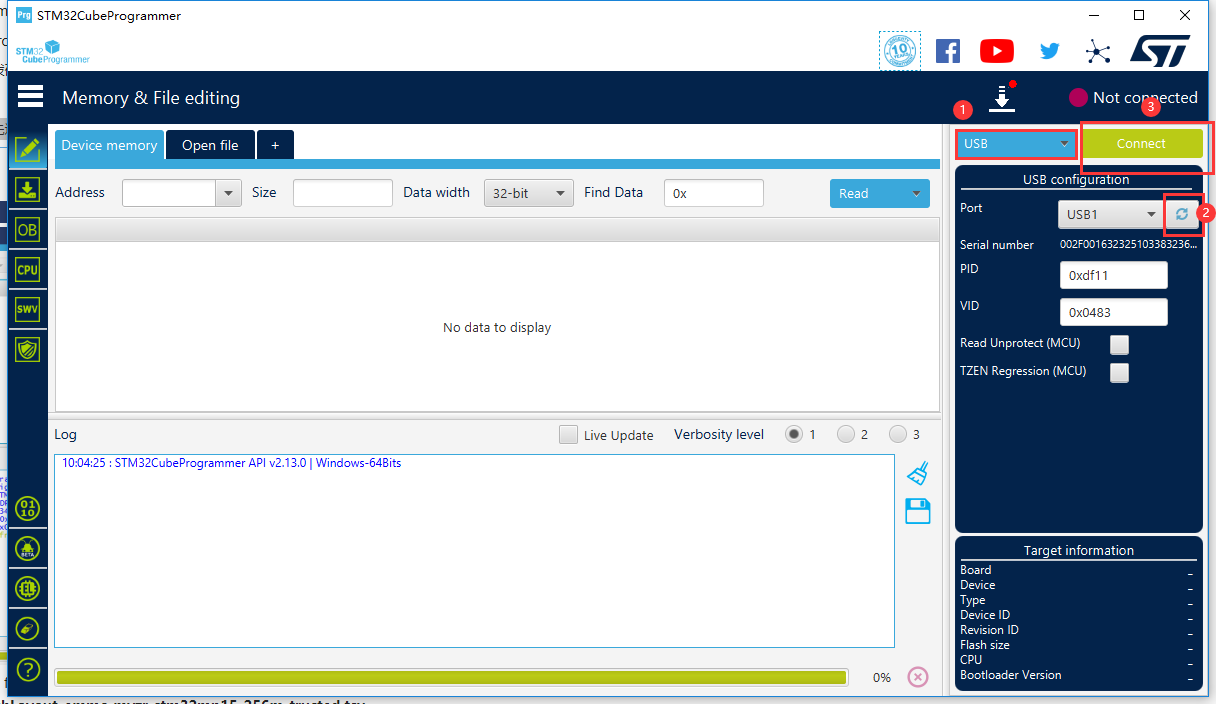Click the Connect button
This screenshot has height=704, width=1216.
[1142, 144]
